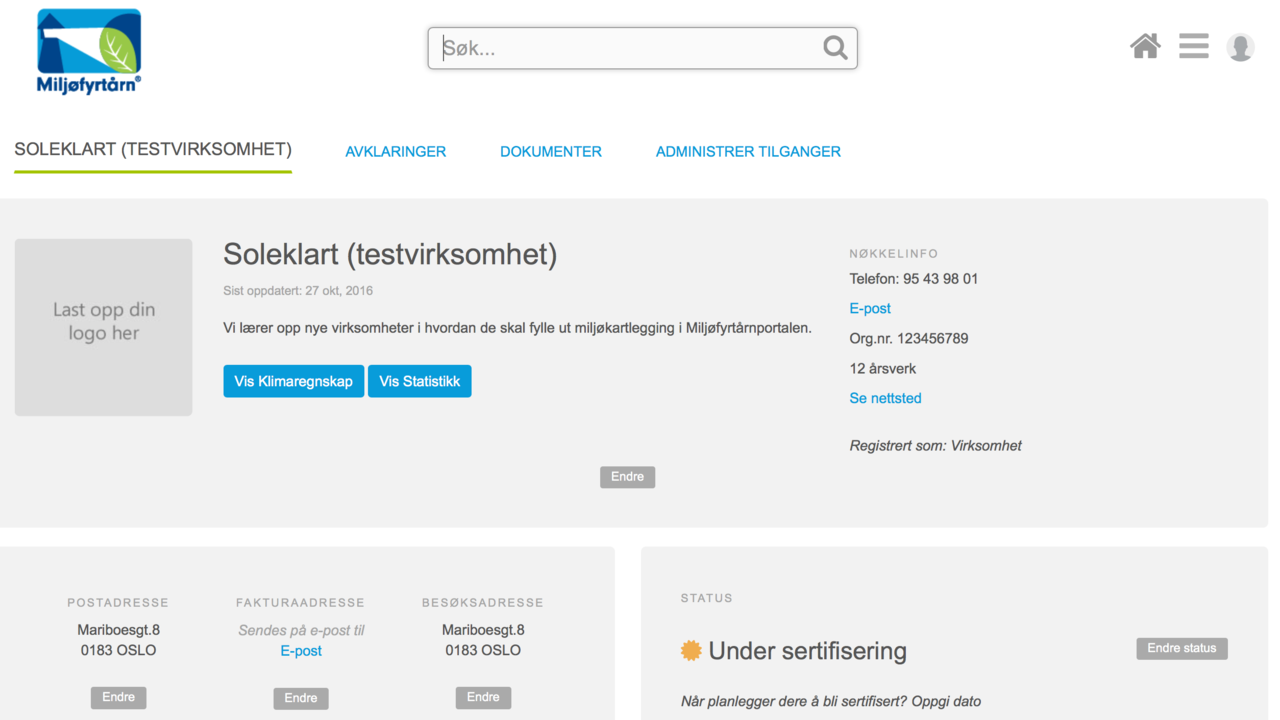This screenshot has width=1280, height=720.
Task: Click the Postadresse heading
Action: click(118, 603)
